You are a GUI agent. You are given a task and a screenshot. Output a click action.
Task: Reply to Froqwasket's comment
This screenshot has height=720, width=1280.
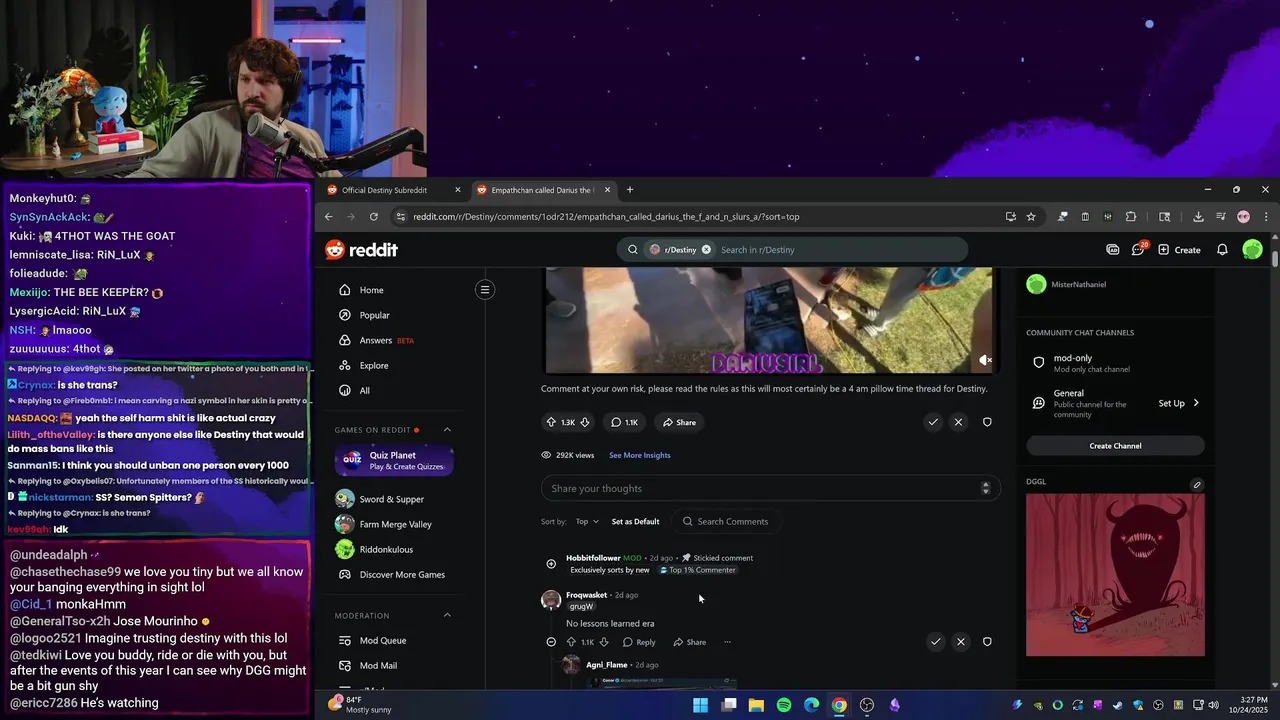(x=639, y=642)
